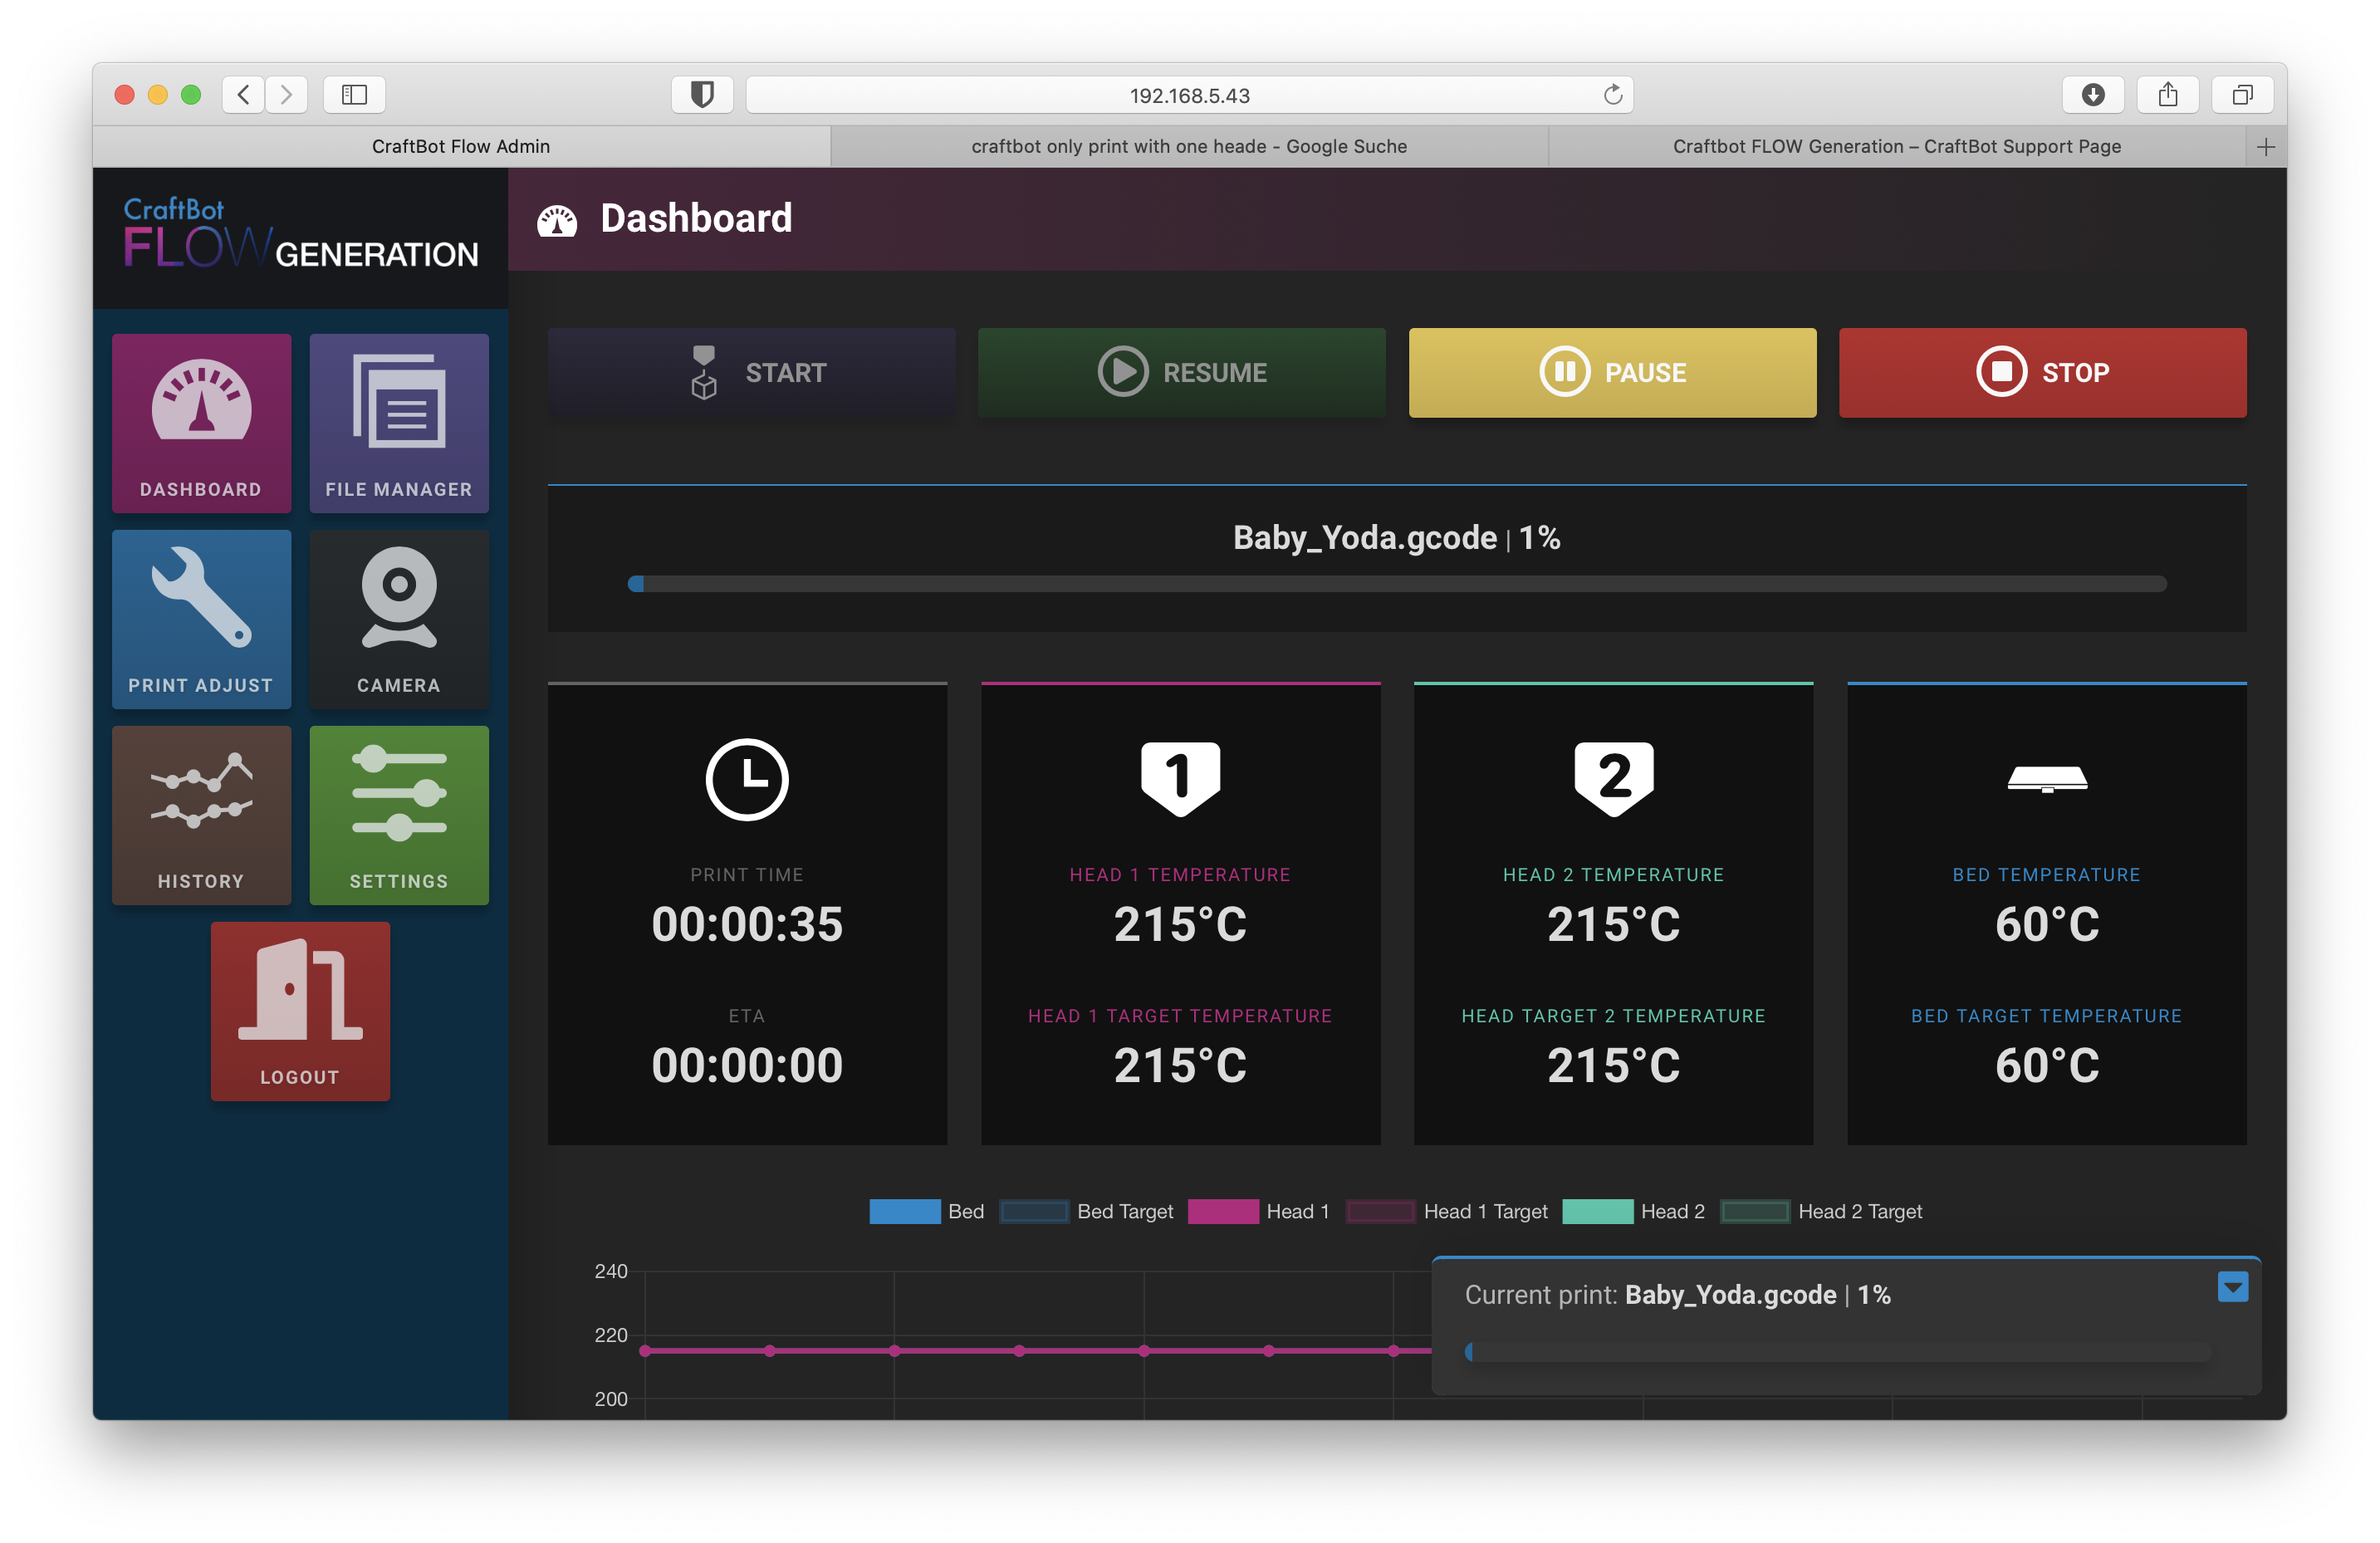The image size is (2380, 1543).
Task: Click the privacy shield icon
Action: (702, 95)
